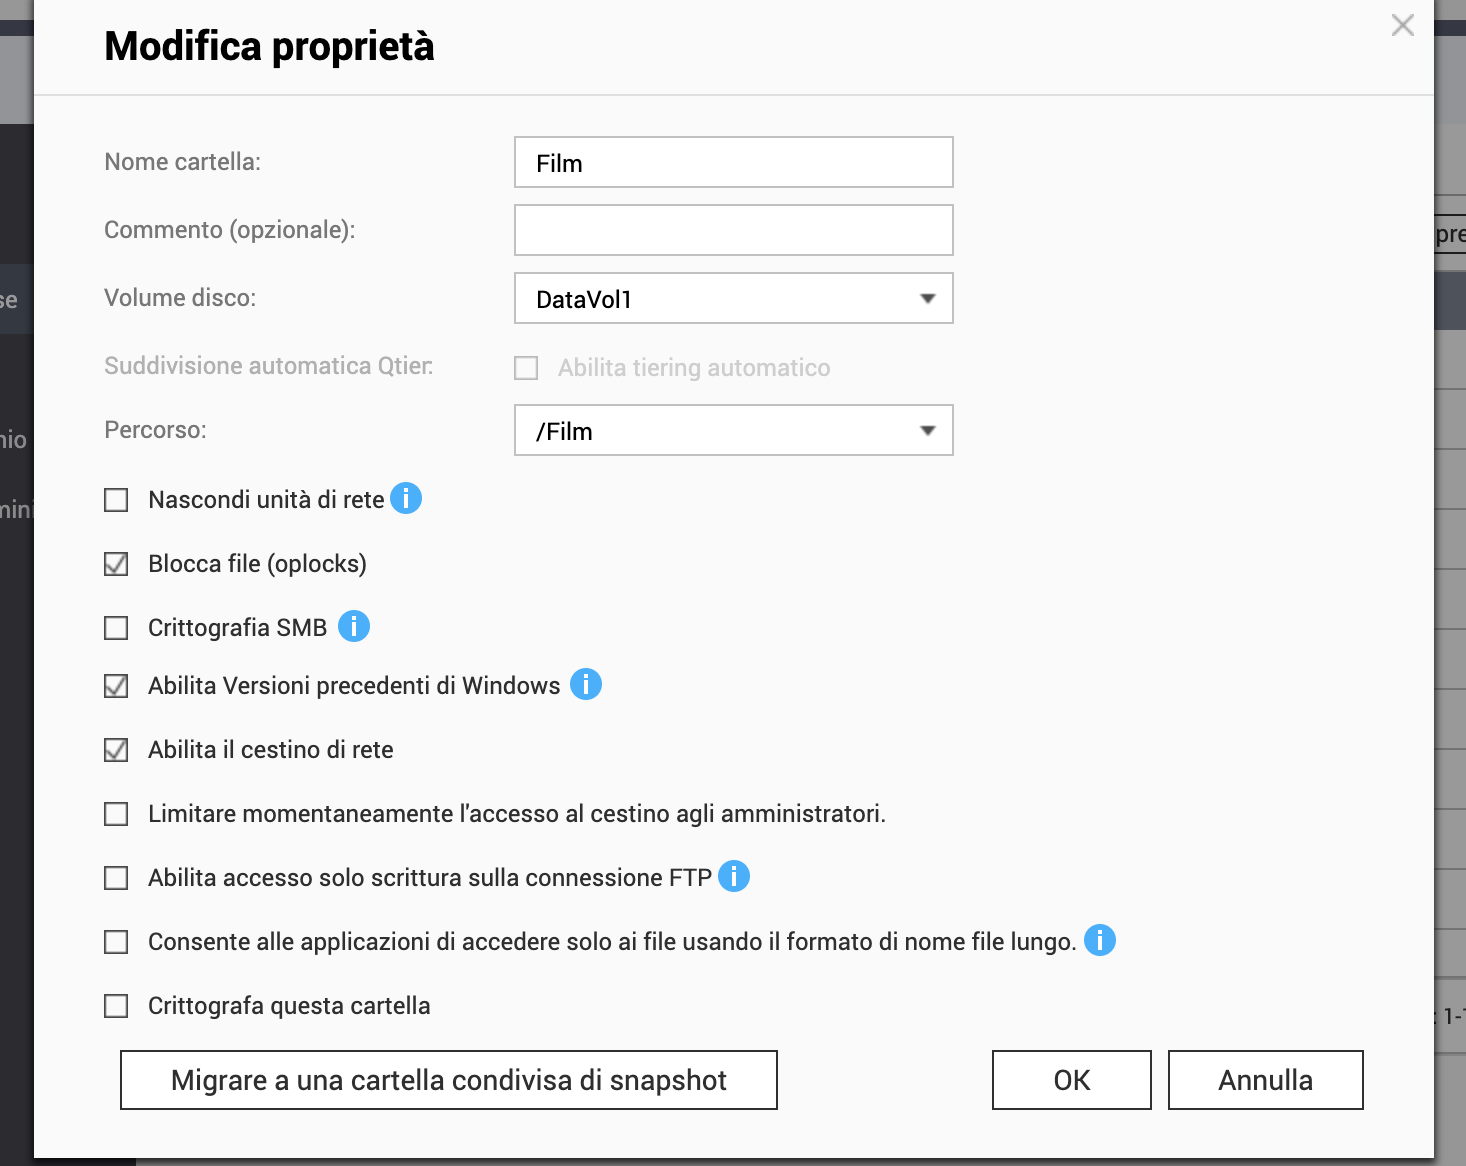
Task: Show info for Crittografia SMB
Action: 354,626
